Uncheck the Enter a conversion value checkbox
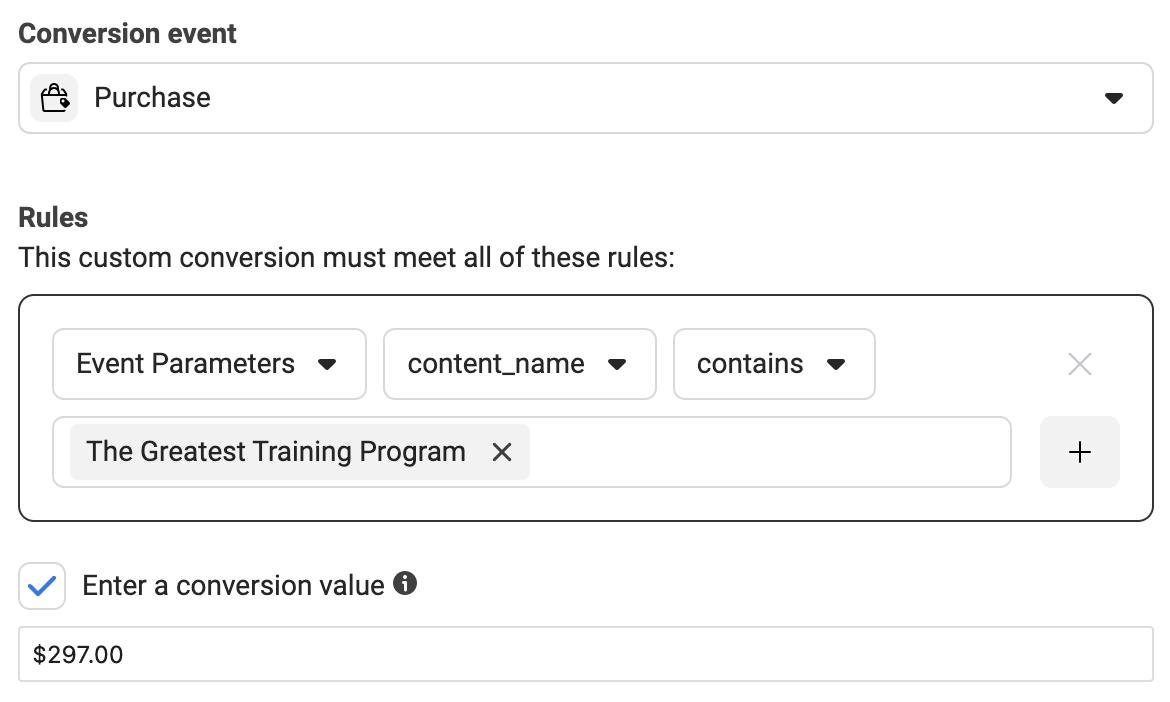This screenshot has width=1170, height=702. point(42,586)
